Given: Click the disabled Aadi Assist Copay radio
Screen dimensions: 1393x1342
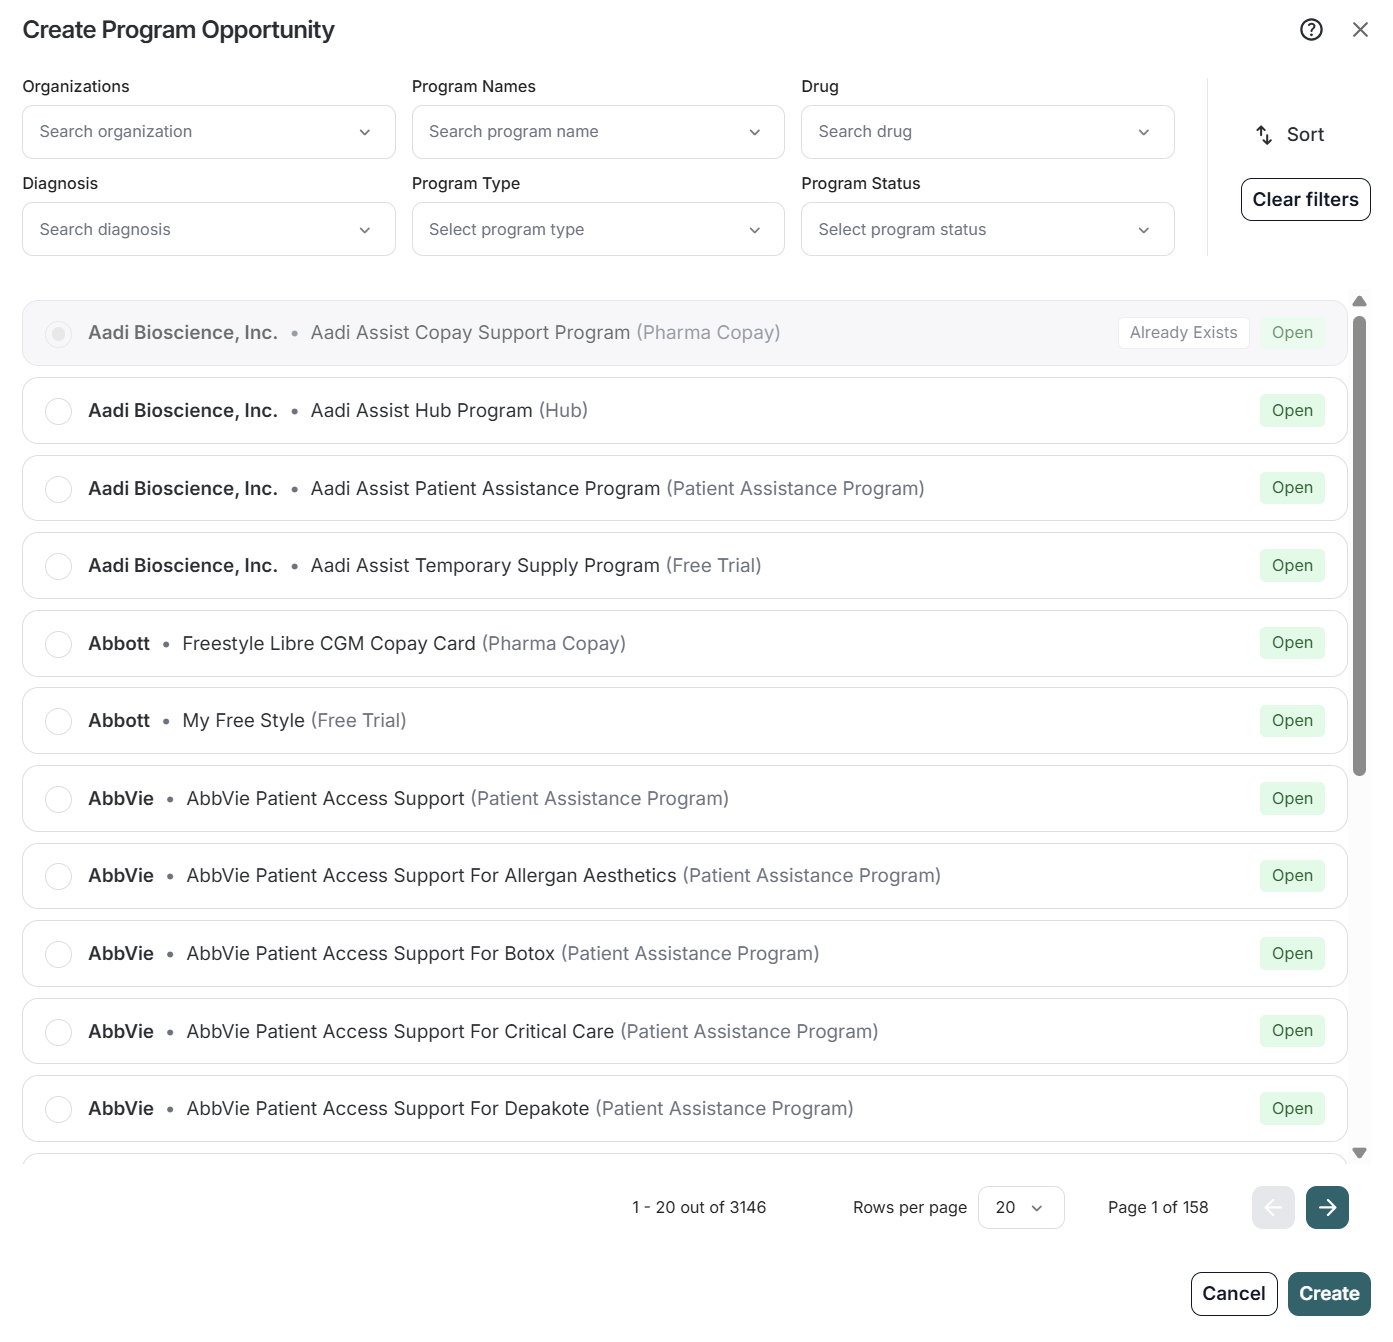Looking at the screenshot, I should [59, 333].
